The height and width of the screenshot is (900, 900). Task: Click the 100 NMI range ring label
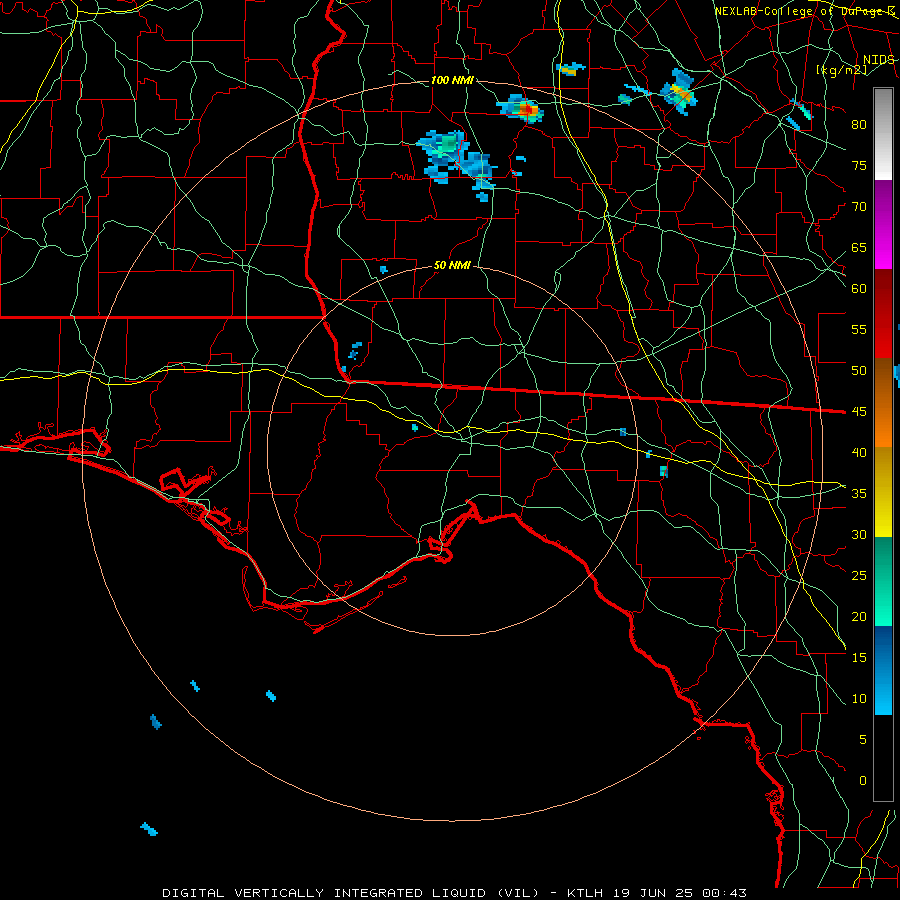click(x=452, y=80)
